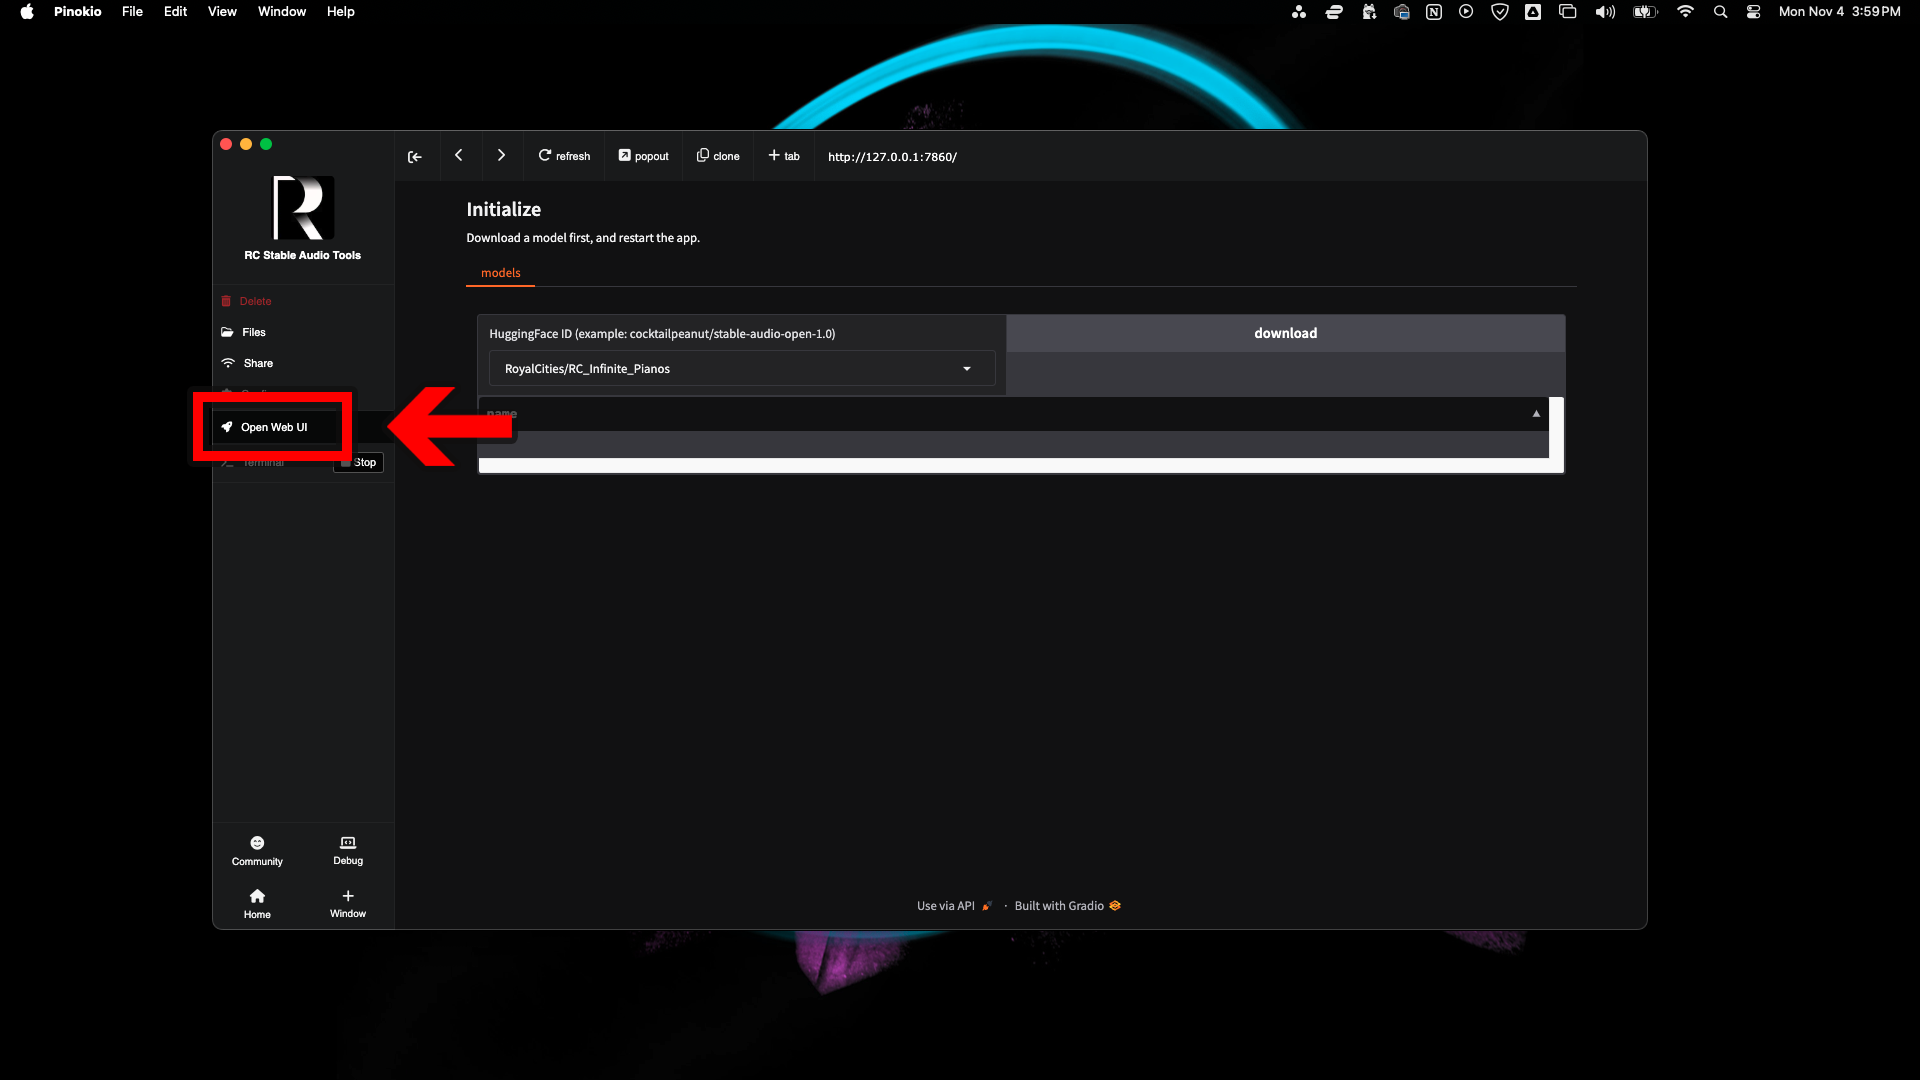
Task: Open the Apple menu
Action: (27, 12)
